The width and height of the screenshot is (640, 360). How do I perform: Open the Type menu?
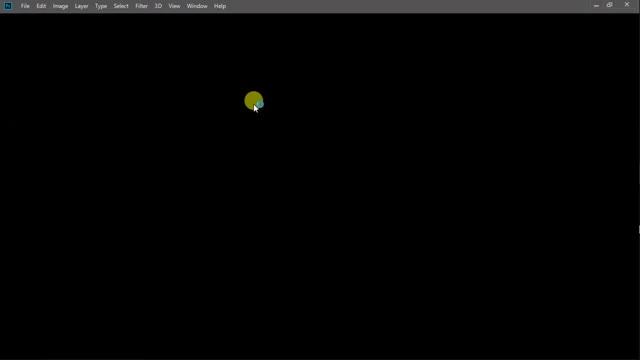pyautogui.click(x=101, y=6)
